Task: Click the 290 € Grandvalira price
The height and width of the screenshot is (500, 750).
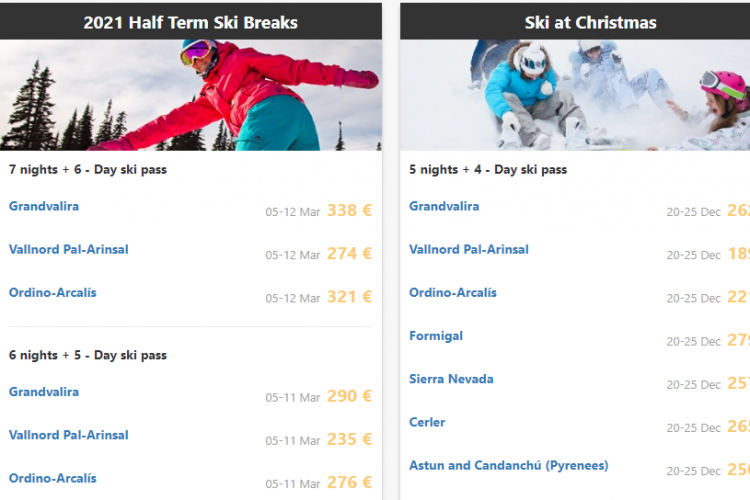Action: pos(349,396)
